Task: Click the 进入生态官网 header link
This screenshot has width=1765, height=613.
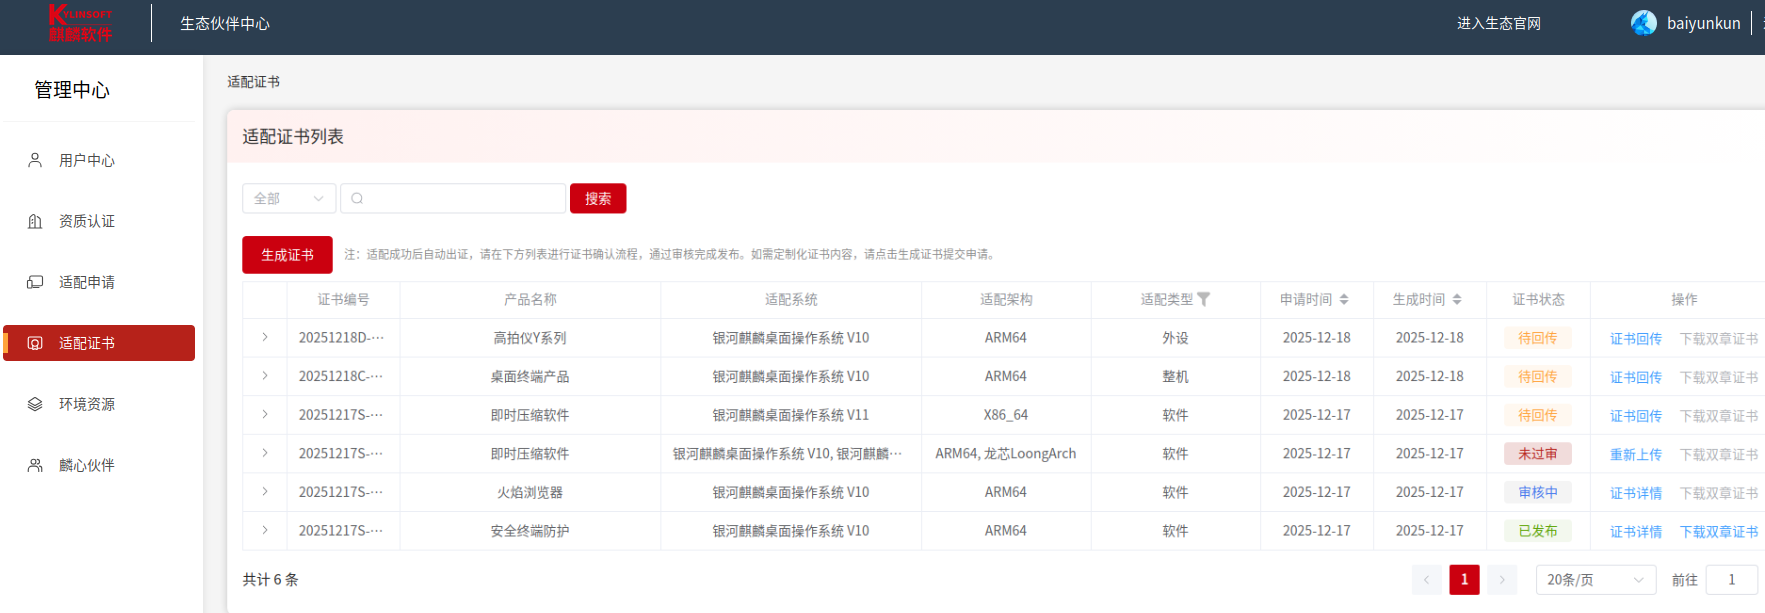Action: click(x=1498, y=23)
